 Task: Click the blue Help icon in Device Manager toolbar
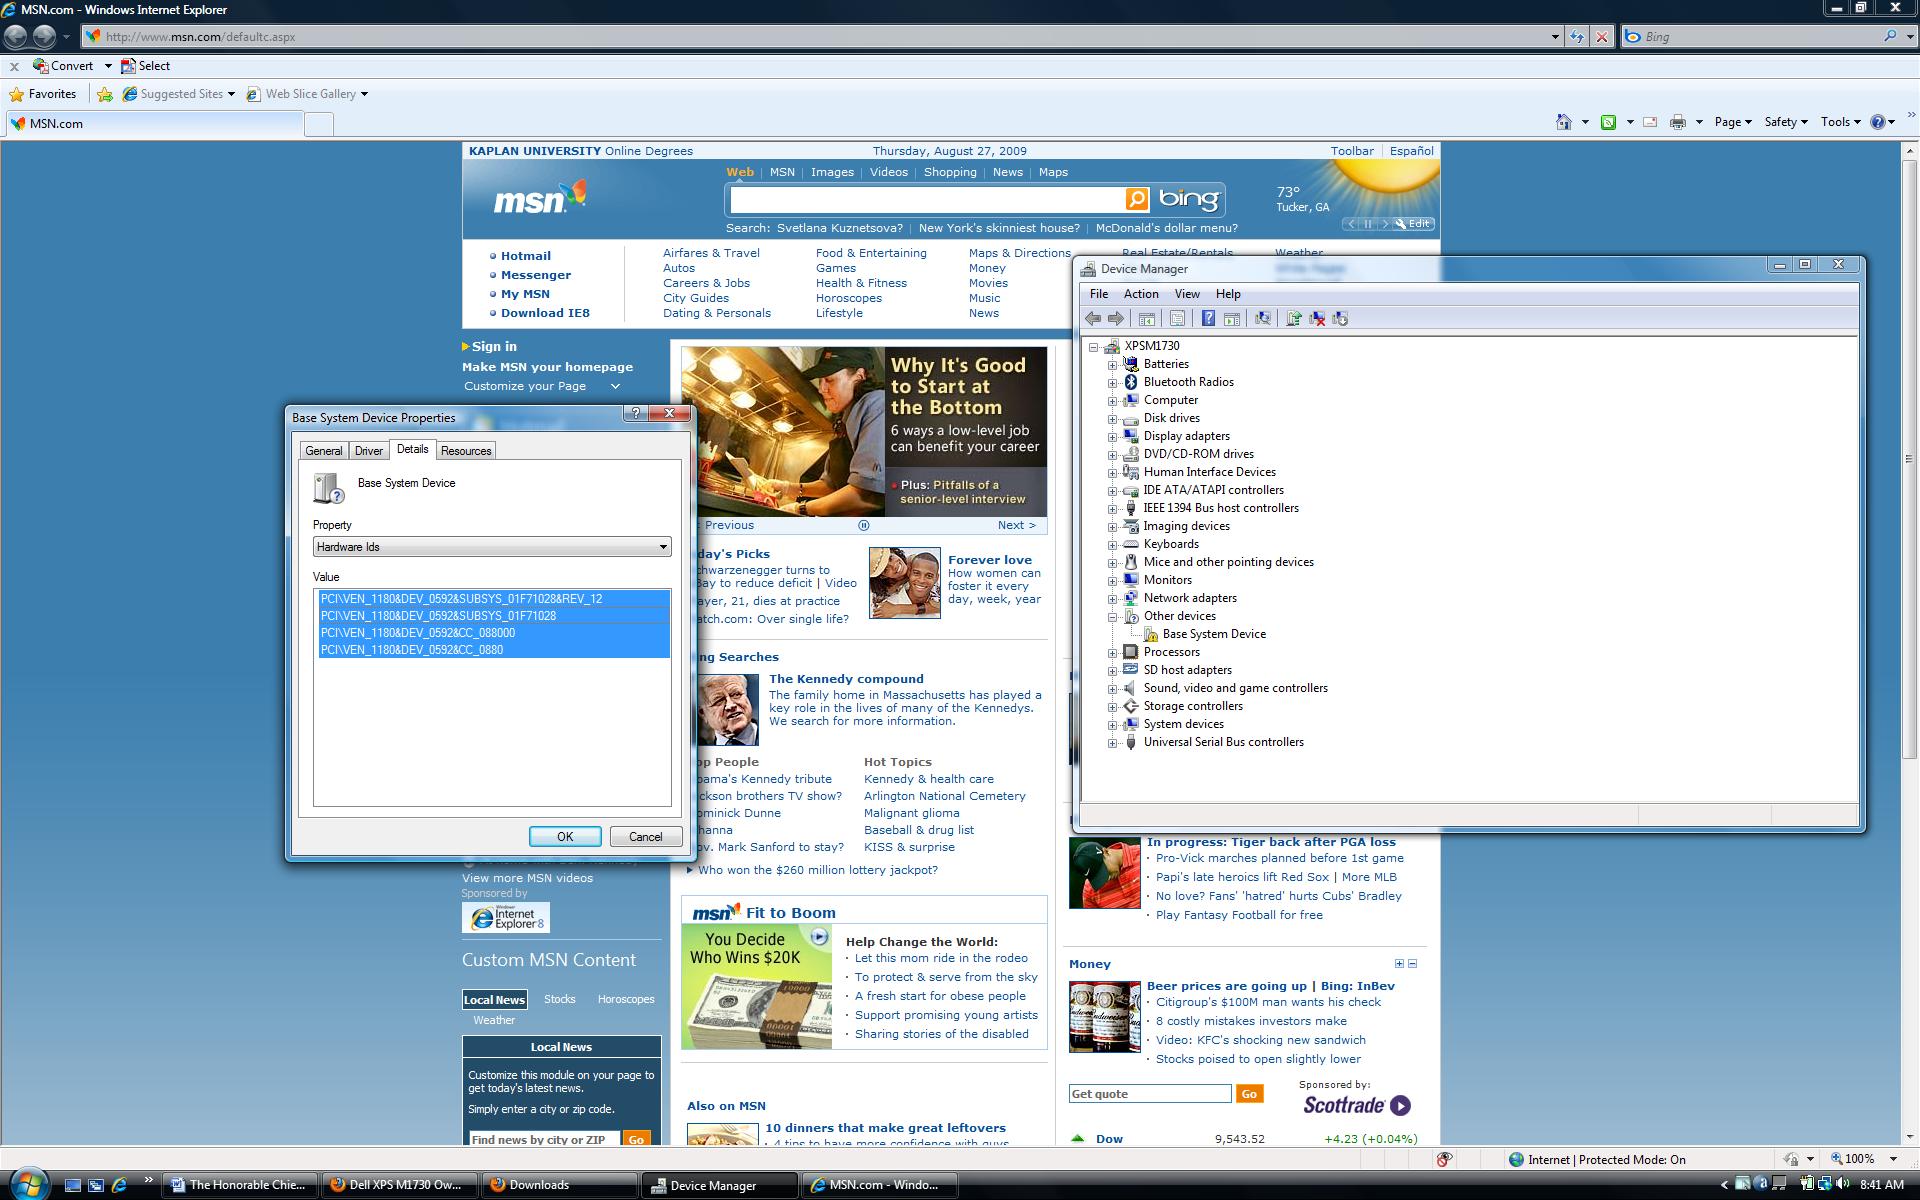[1208, 319]
